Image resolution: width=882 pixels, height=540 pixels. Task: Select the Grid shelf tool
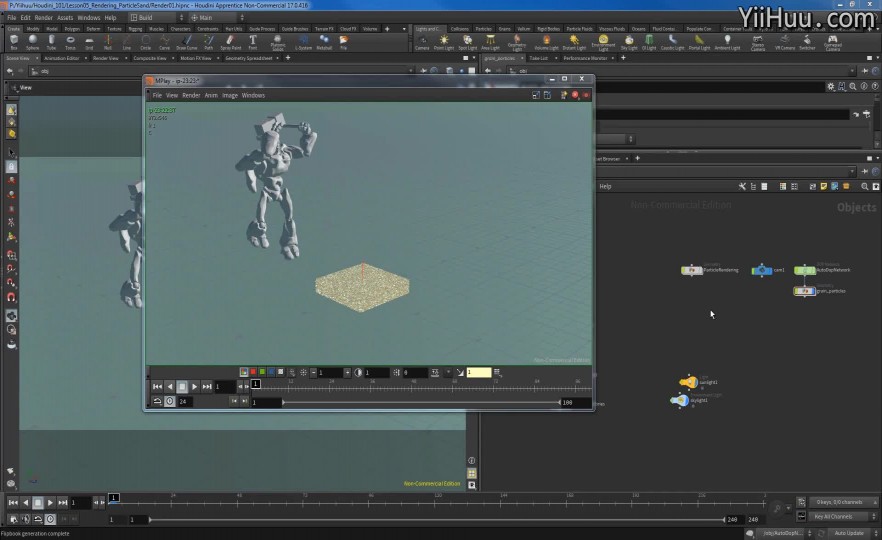89,42
